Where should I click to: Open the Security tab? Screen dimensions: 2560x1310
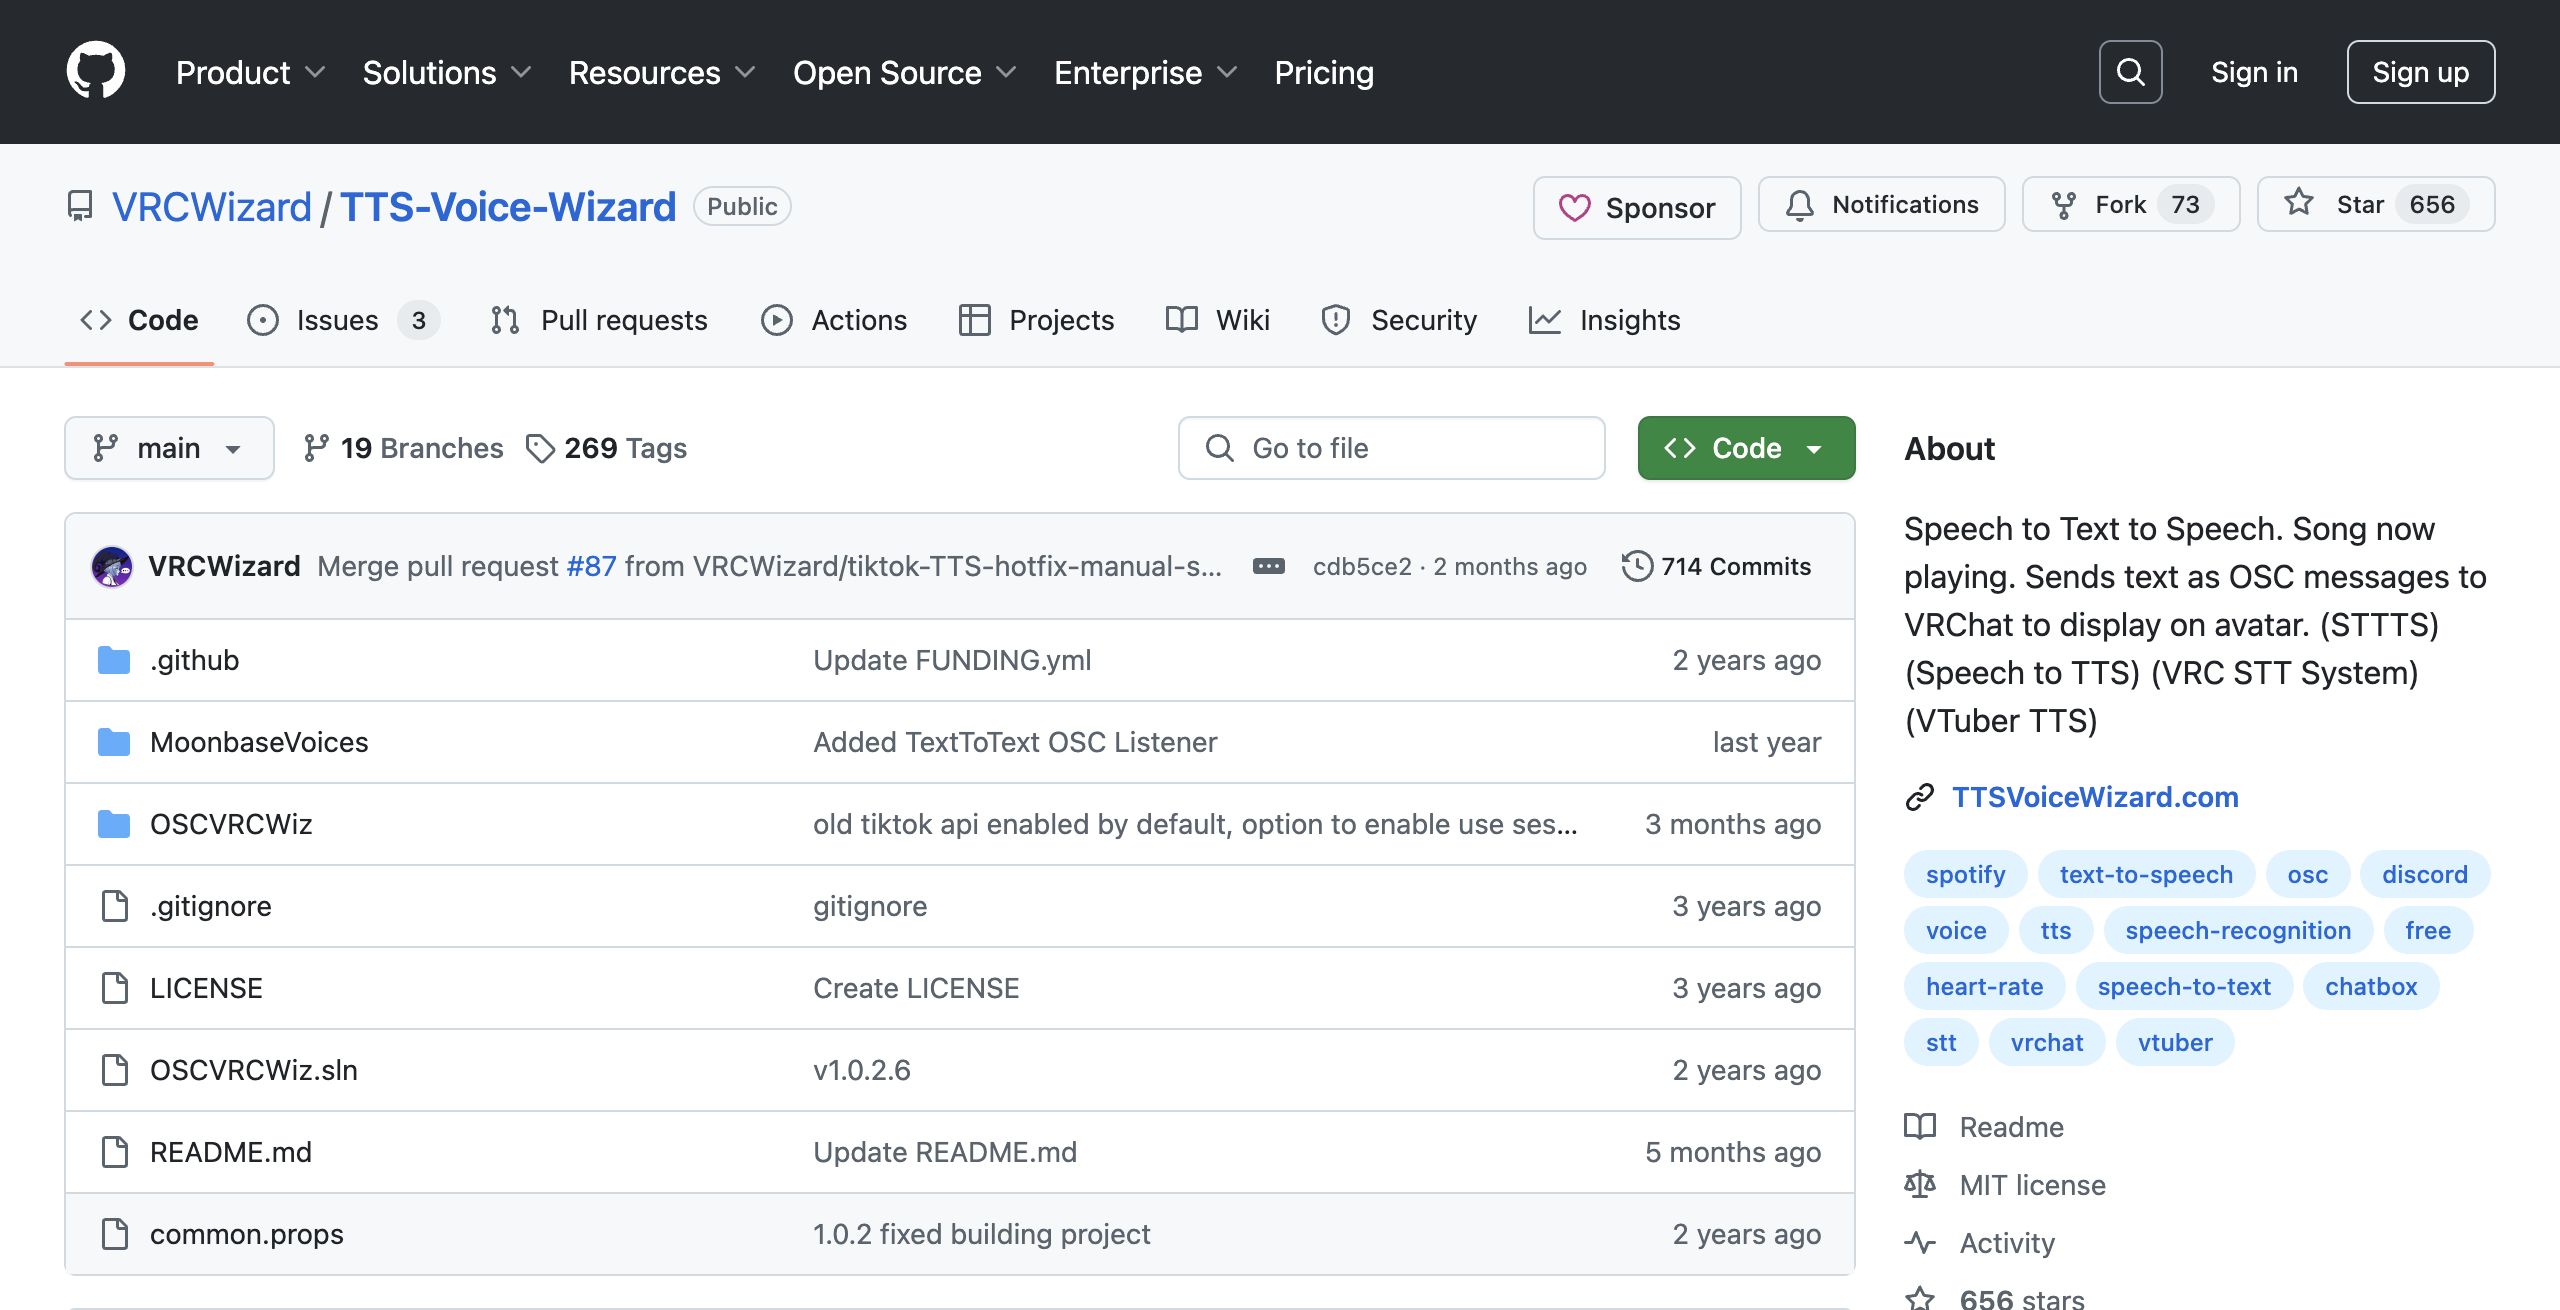pos(1398,320)
